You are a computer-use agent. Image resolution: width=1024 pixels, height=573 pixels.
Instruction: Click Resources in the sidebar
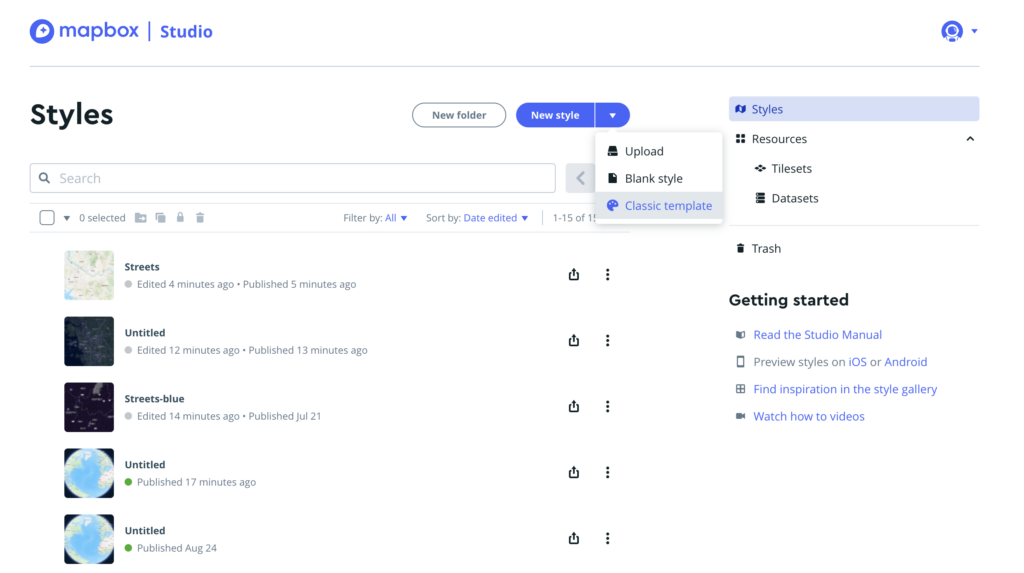pyautogui.click(x=778, y=139)
